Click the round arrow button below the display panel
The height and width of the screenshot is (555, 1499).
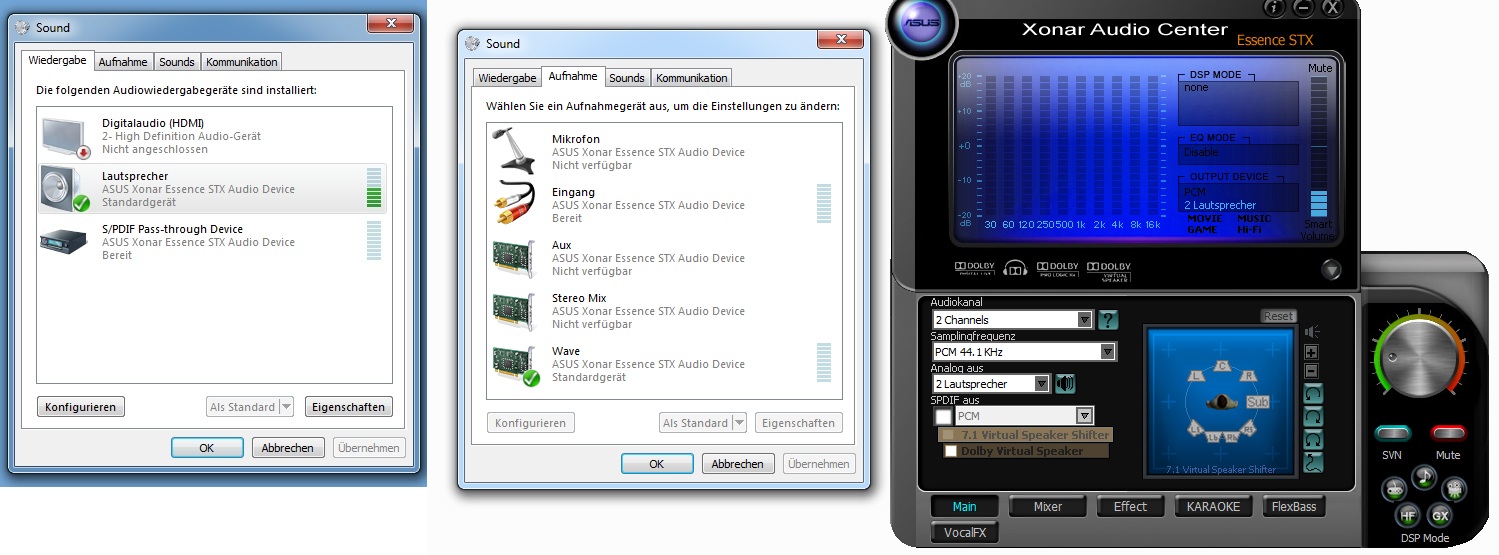[1330, 269]
